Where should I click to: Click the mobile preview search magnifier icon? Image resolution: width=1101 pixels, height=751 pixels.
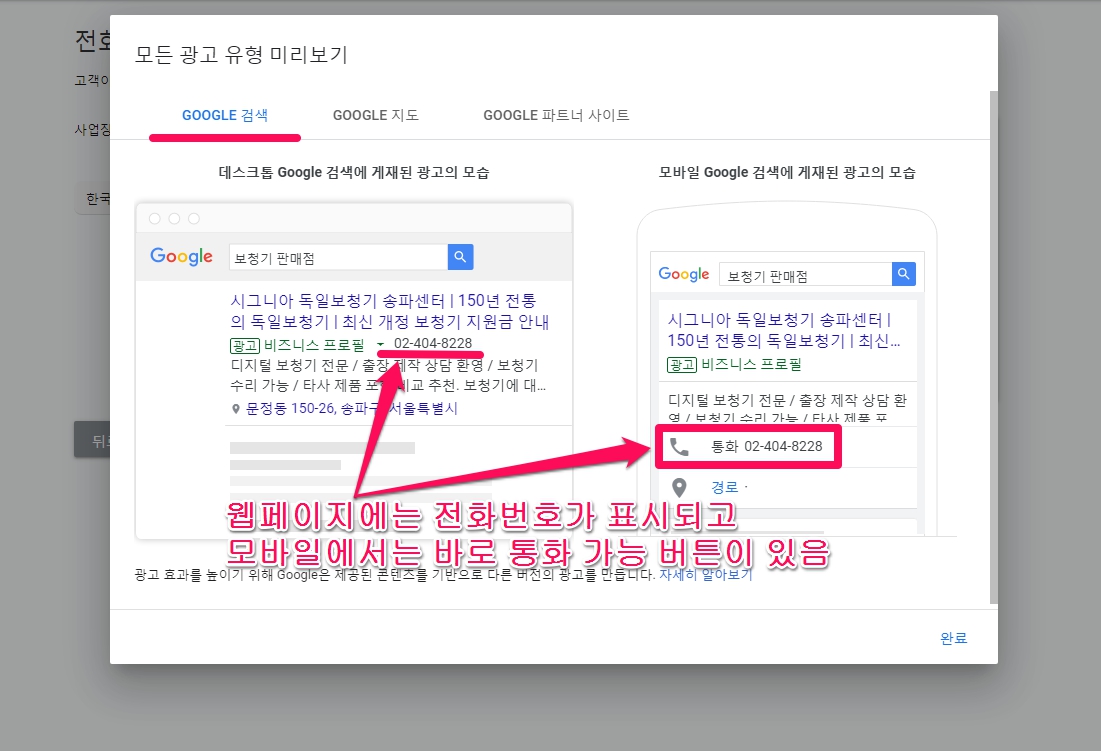[904, 274]
